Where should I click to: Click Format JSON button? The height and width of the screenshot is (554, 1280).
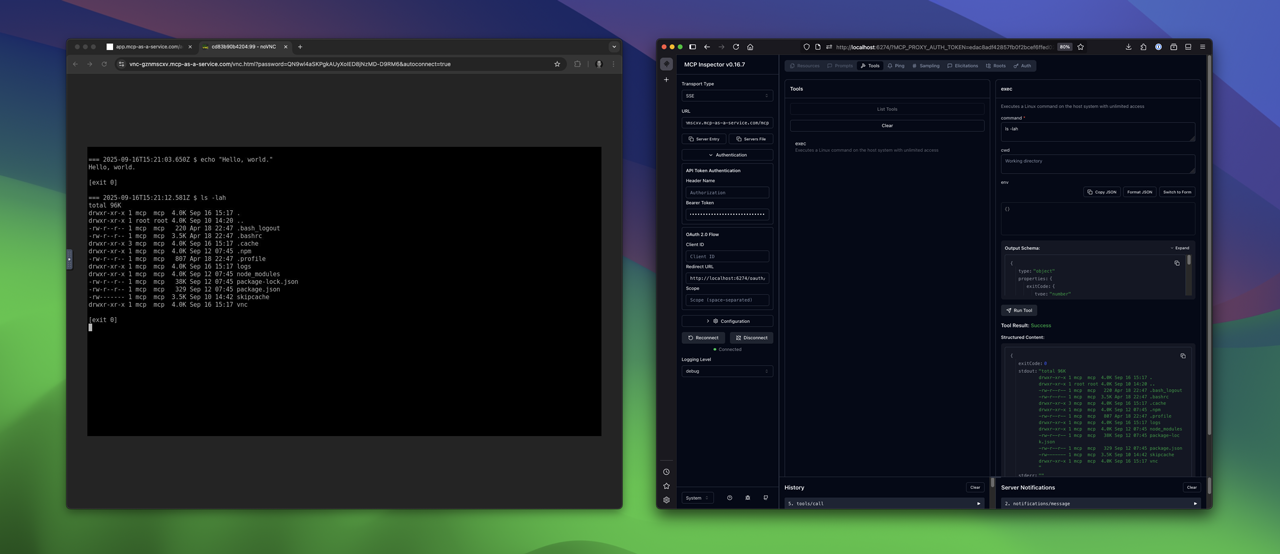point(1139,192)
